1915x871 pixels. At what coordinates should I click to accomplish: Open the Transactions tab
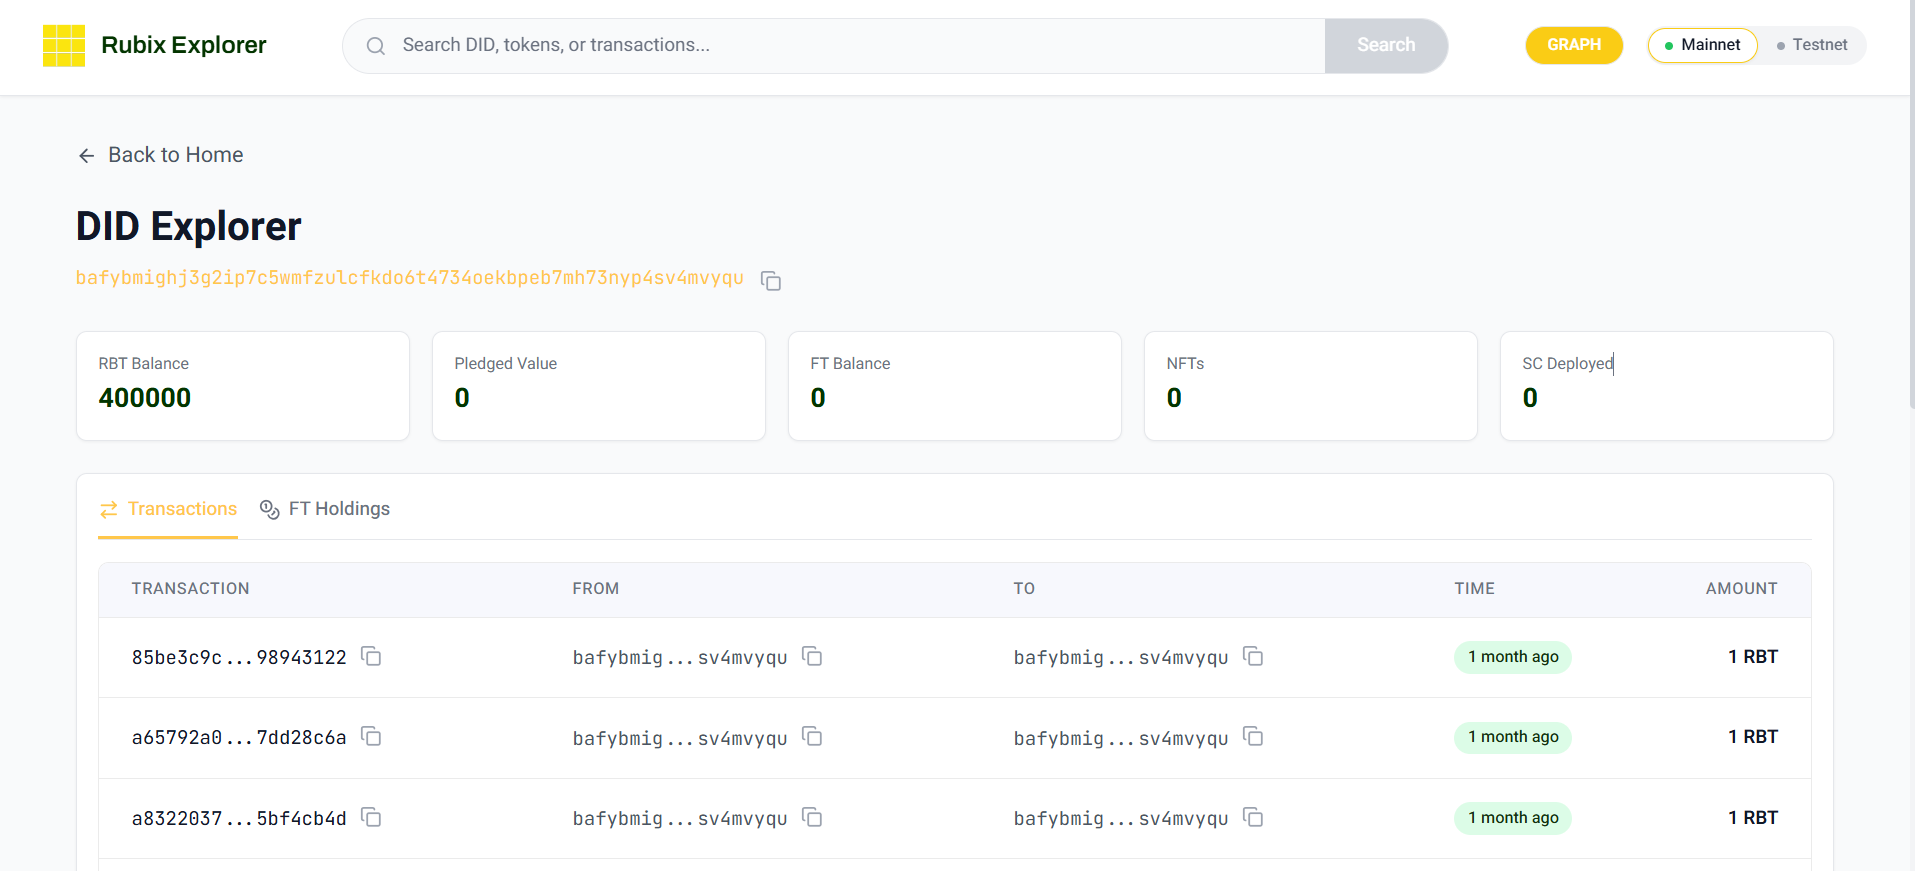pos(168,509)
